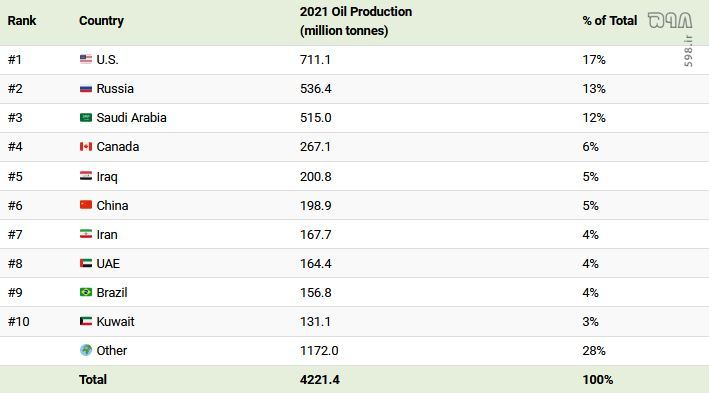Image resolution: width=709 pixels, height=393 pixels.
Task: Click the 2021 Oil Production header
Action: (x=356, y=21)
